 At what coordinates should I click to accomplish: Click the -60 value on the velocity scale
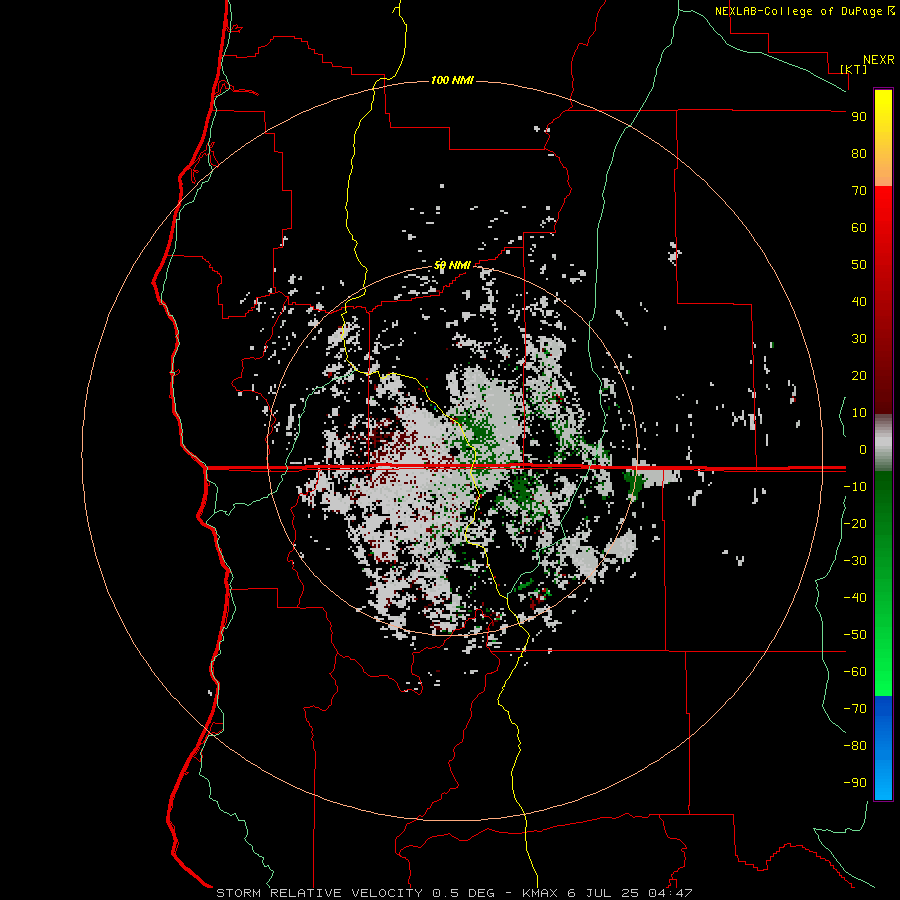click(855, 672)
